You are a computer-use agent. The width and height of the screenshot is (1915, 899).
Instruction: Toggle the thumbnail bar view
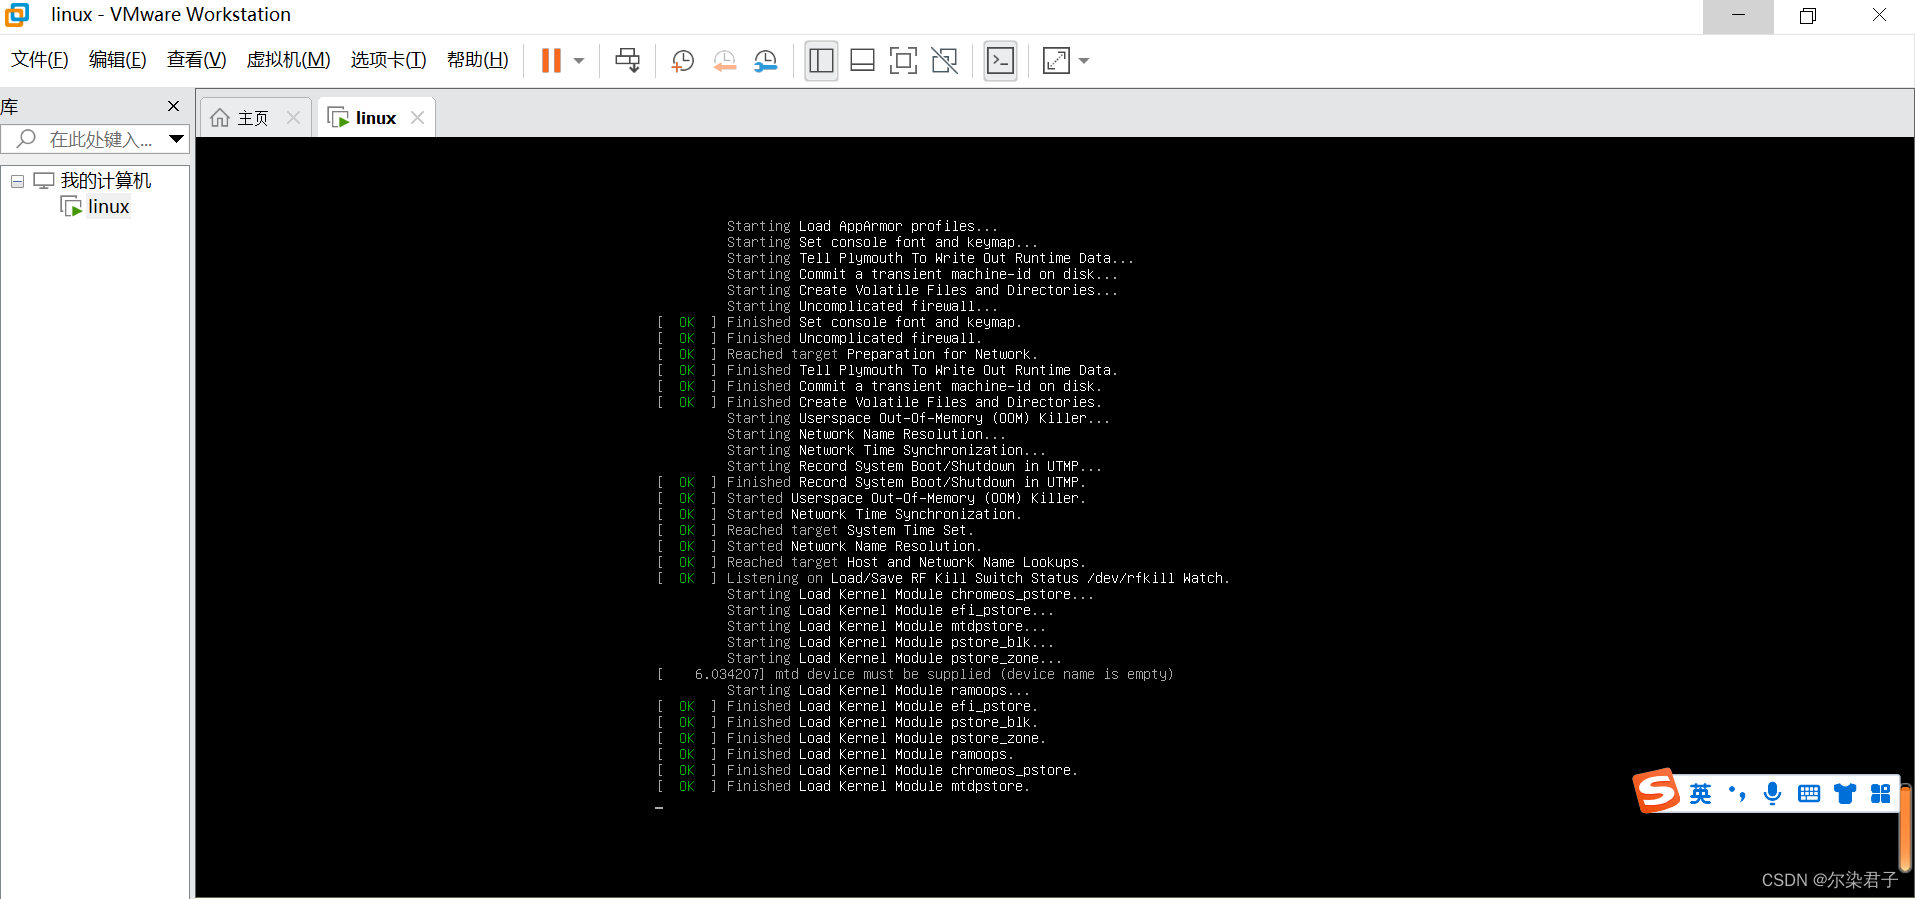pyautogui.click(x=862, y=61)
